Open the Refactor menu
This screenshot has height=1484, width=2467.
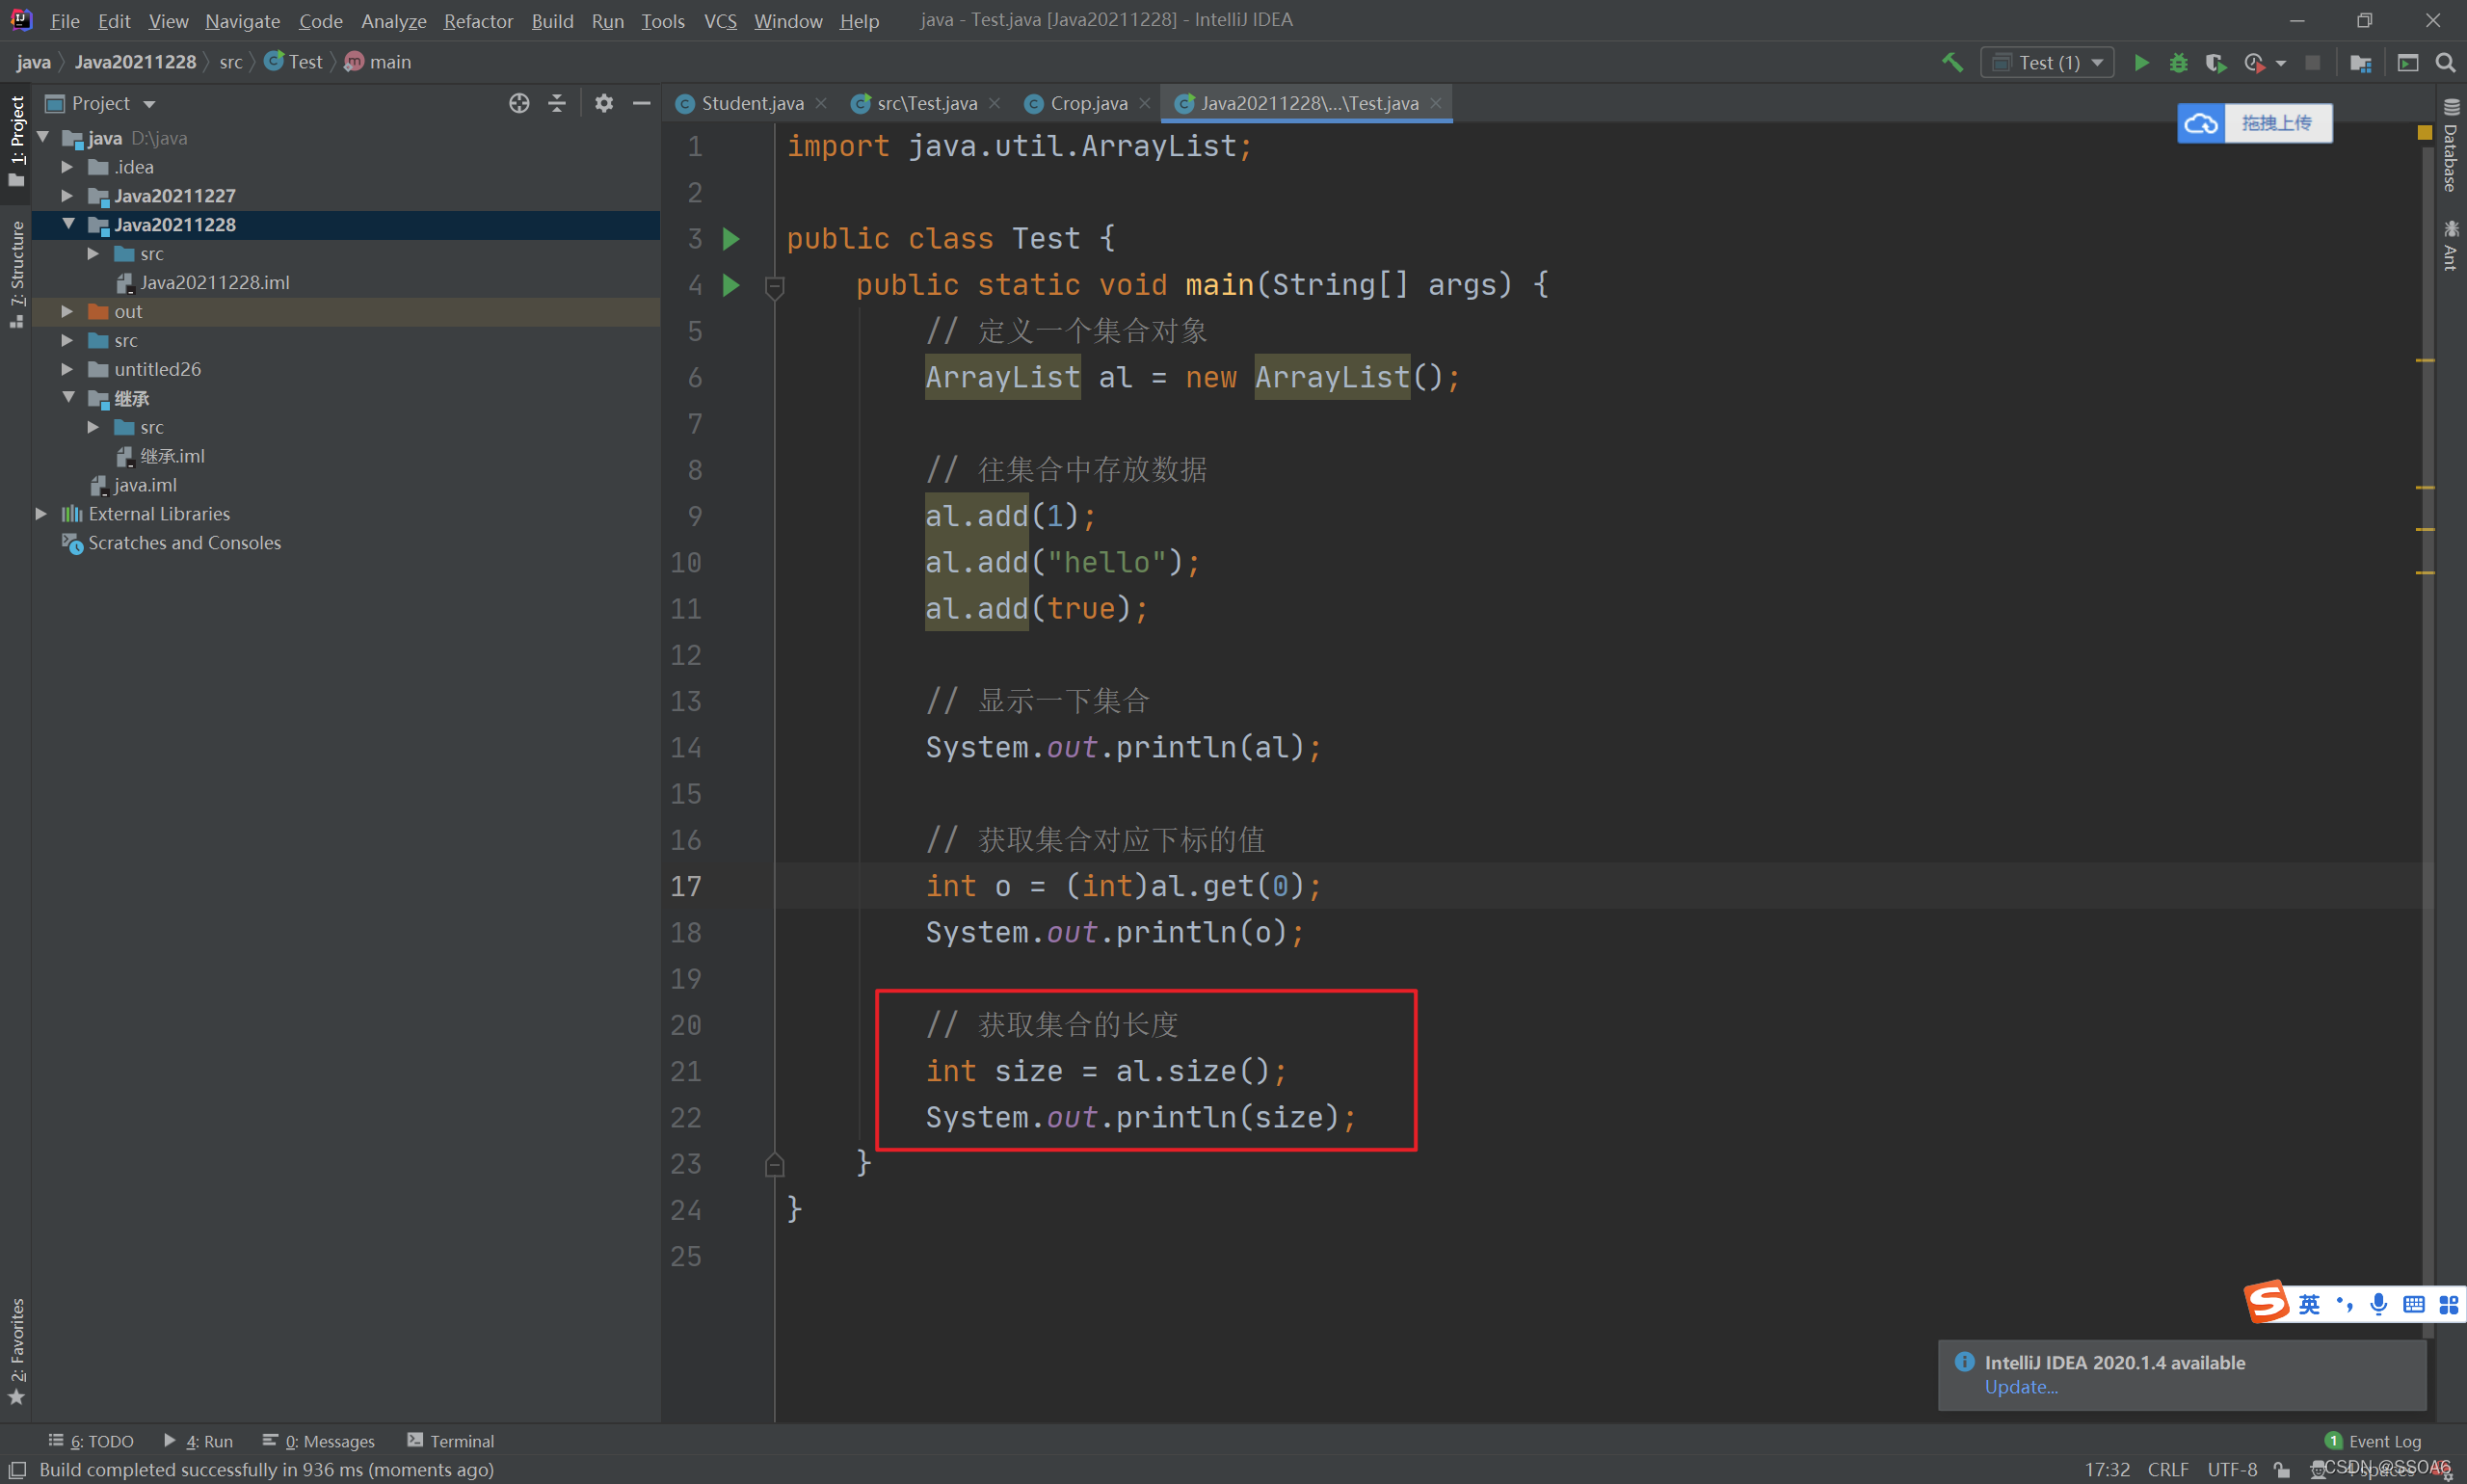click(x=478, y=21)
